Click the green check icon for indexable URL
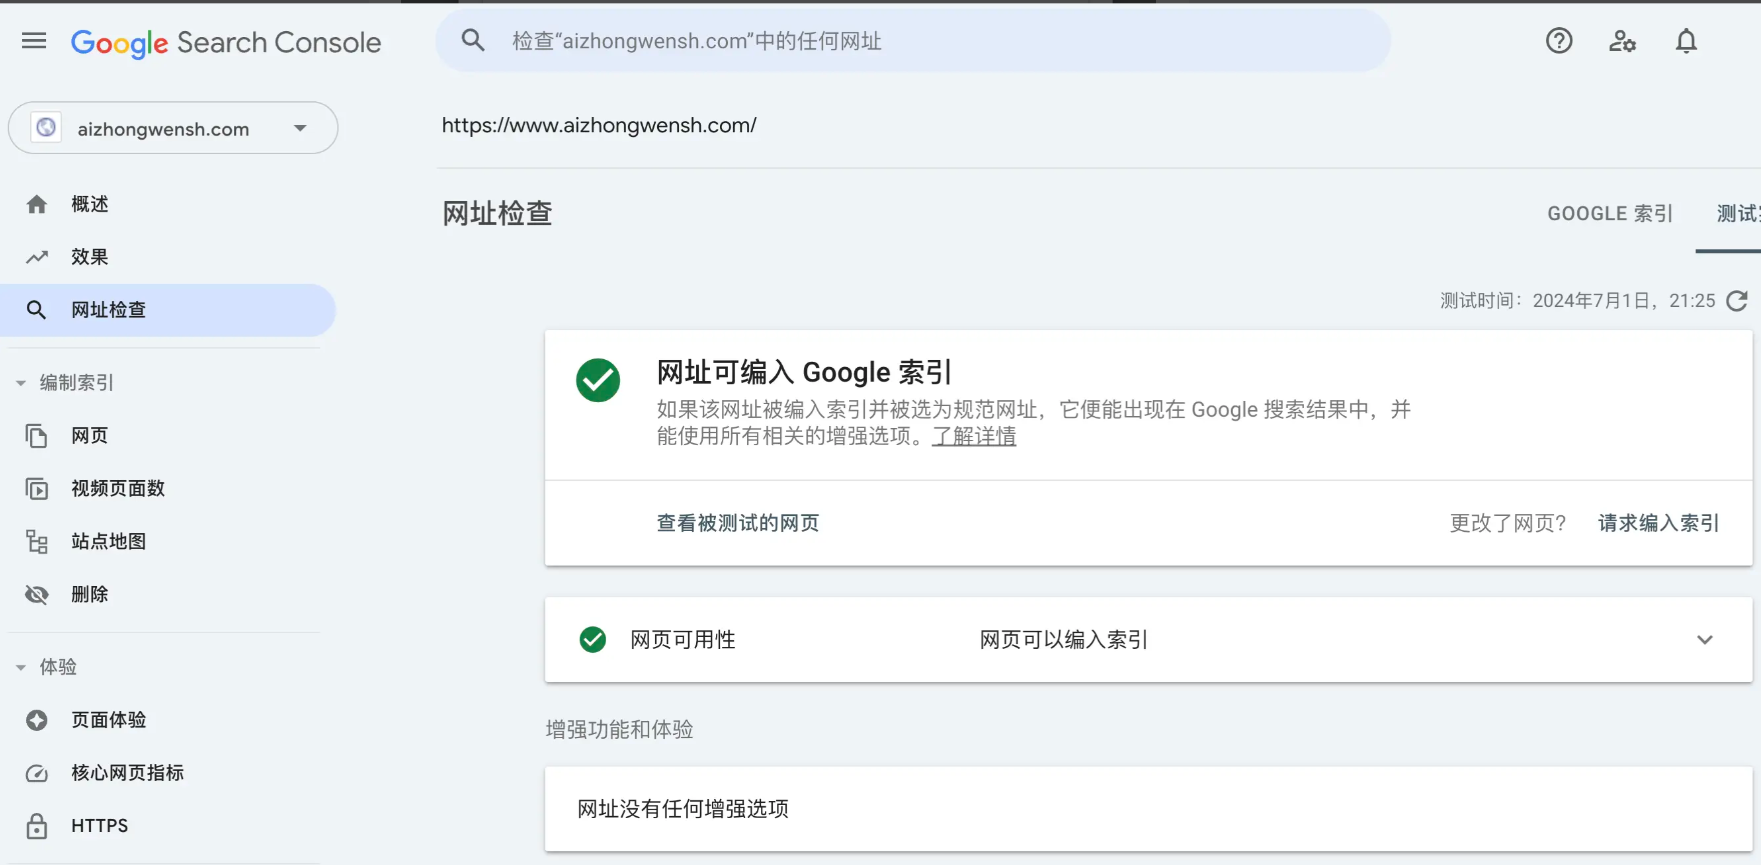This screenshot has width=1761, height=865. click(598, 380)
